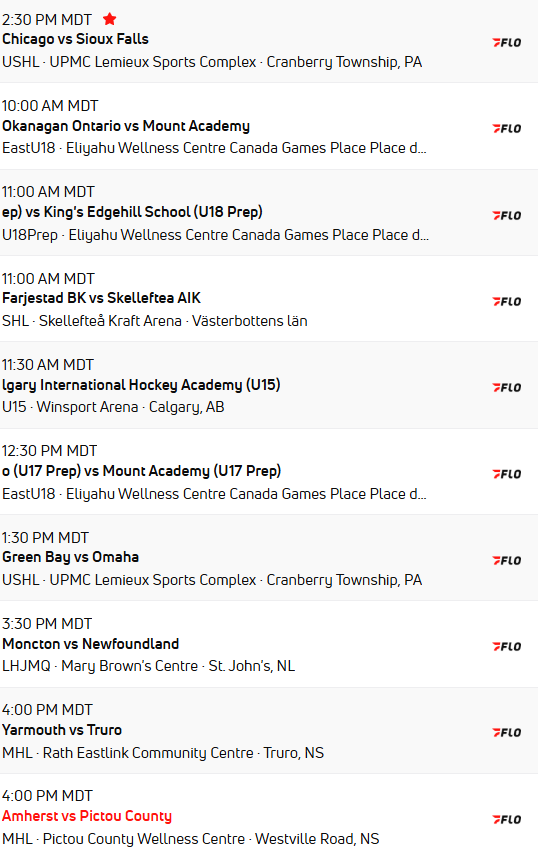547x855 pixels.
Task: Click FLO logo beside Yarmouth vs Truro
Action: tap(507, 733)
